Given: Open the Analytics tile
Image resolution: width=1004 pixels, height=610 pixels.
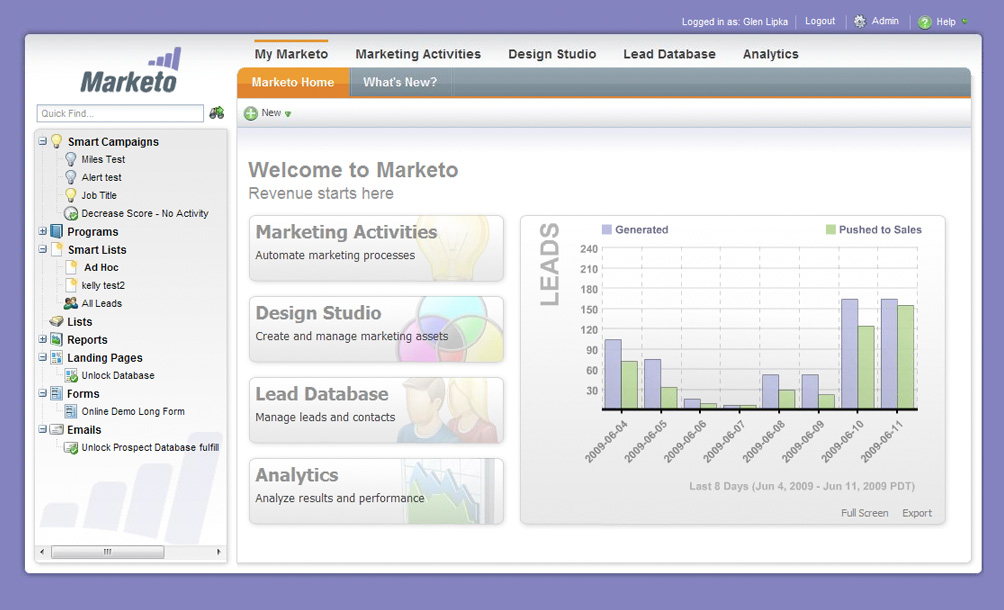Looking at the screenshot, I should pyautogui.click(x=376, y=492).
